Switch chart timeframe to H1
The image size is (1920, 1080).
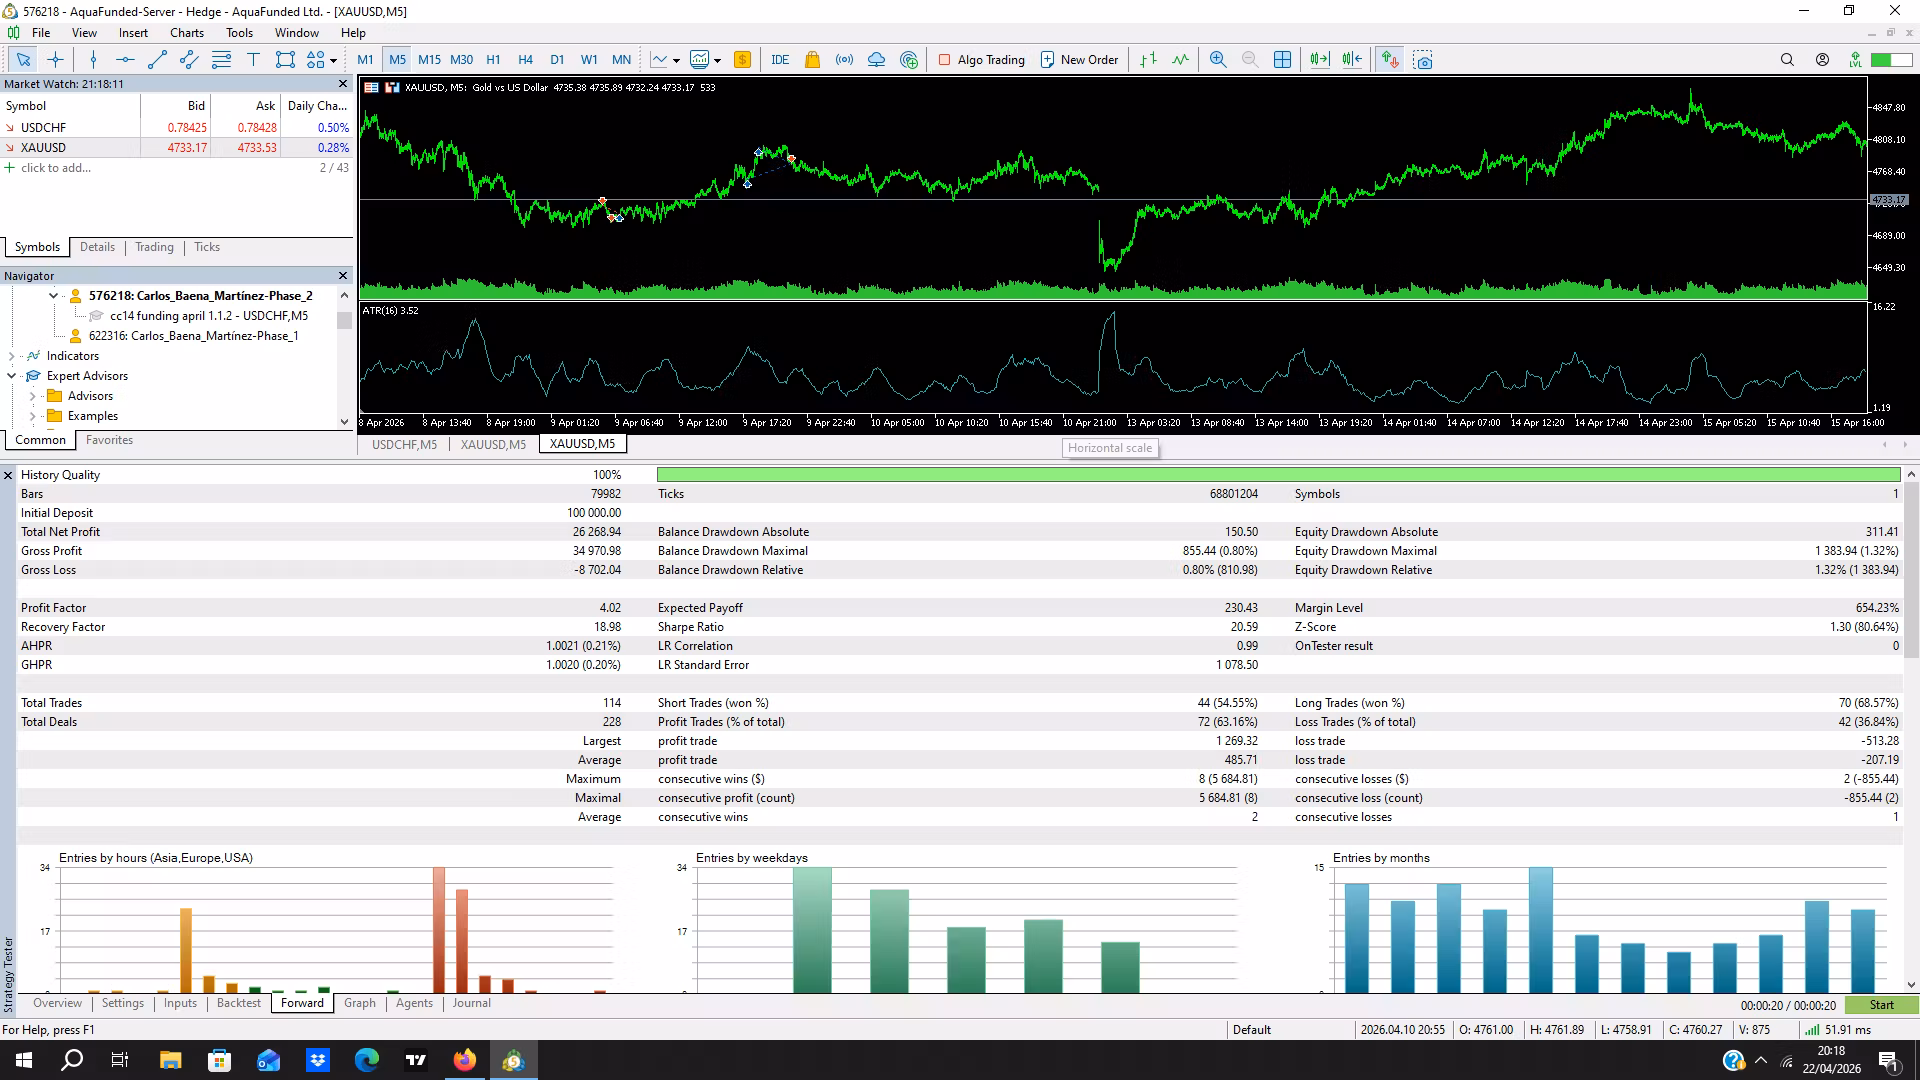pyautogui.click(x=493, y=60)
